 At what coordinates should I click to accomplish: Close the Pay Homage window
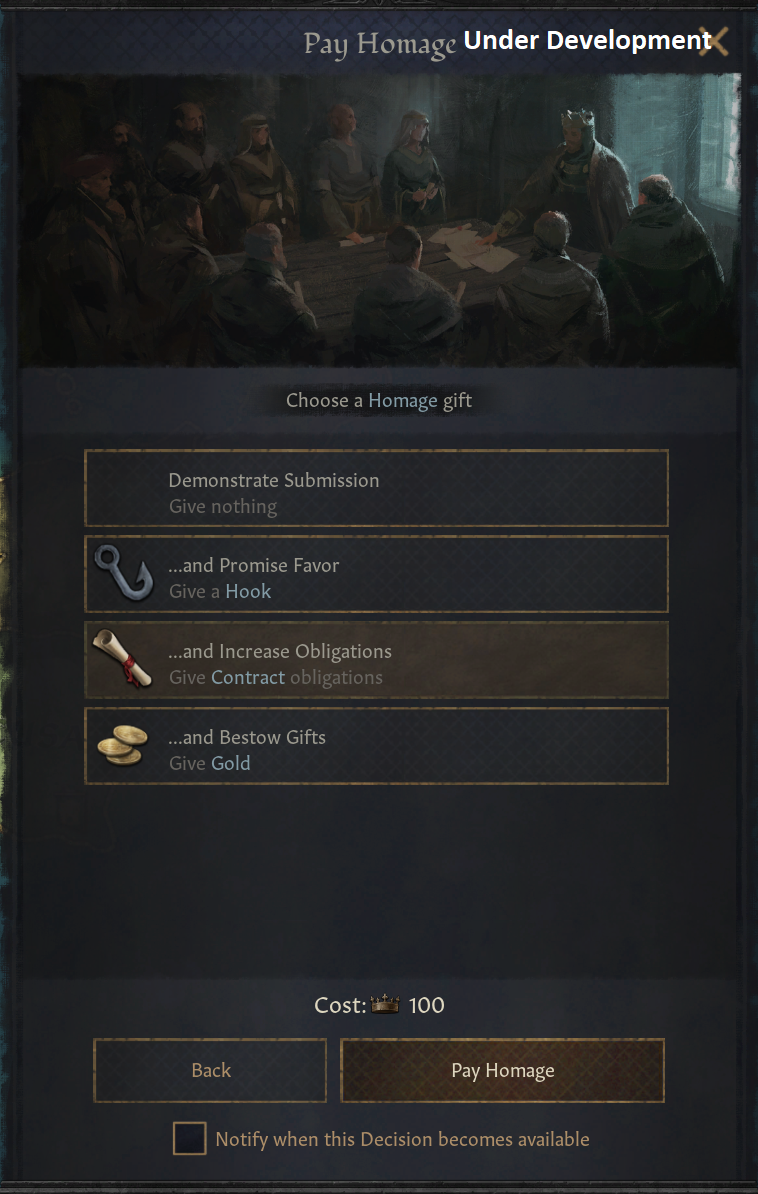pos(716,41)
